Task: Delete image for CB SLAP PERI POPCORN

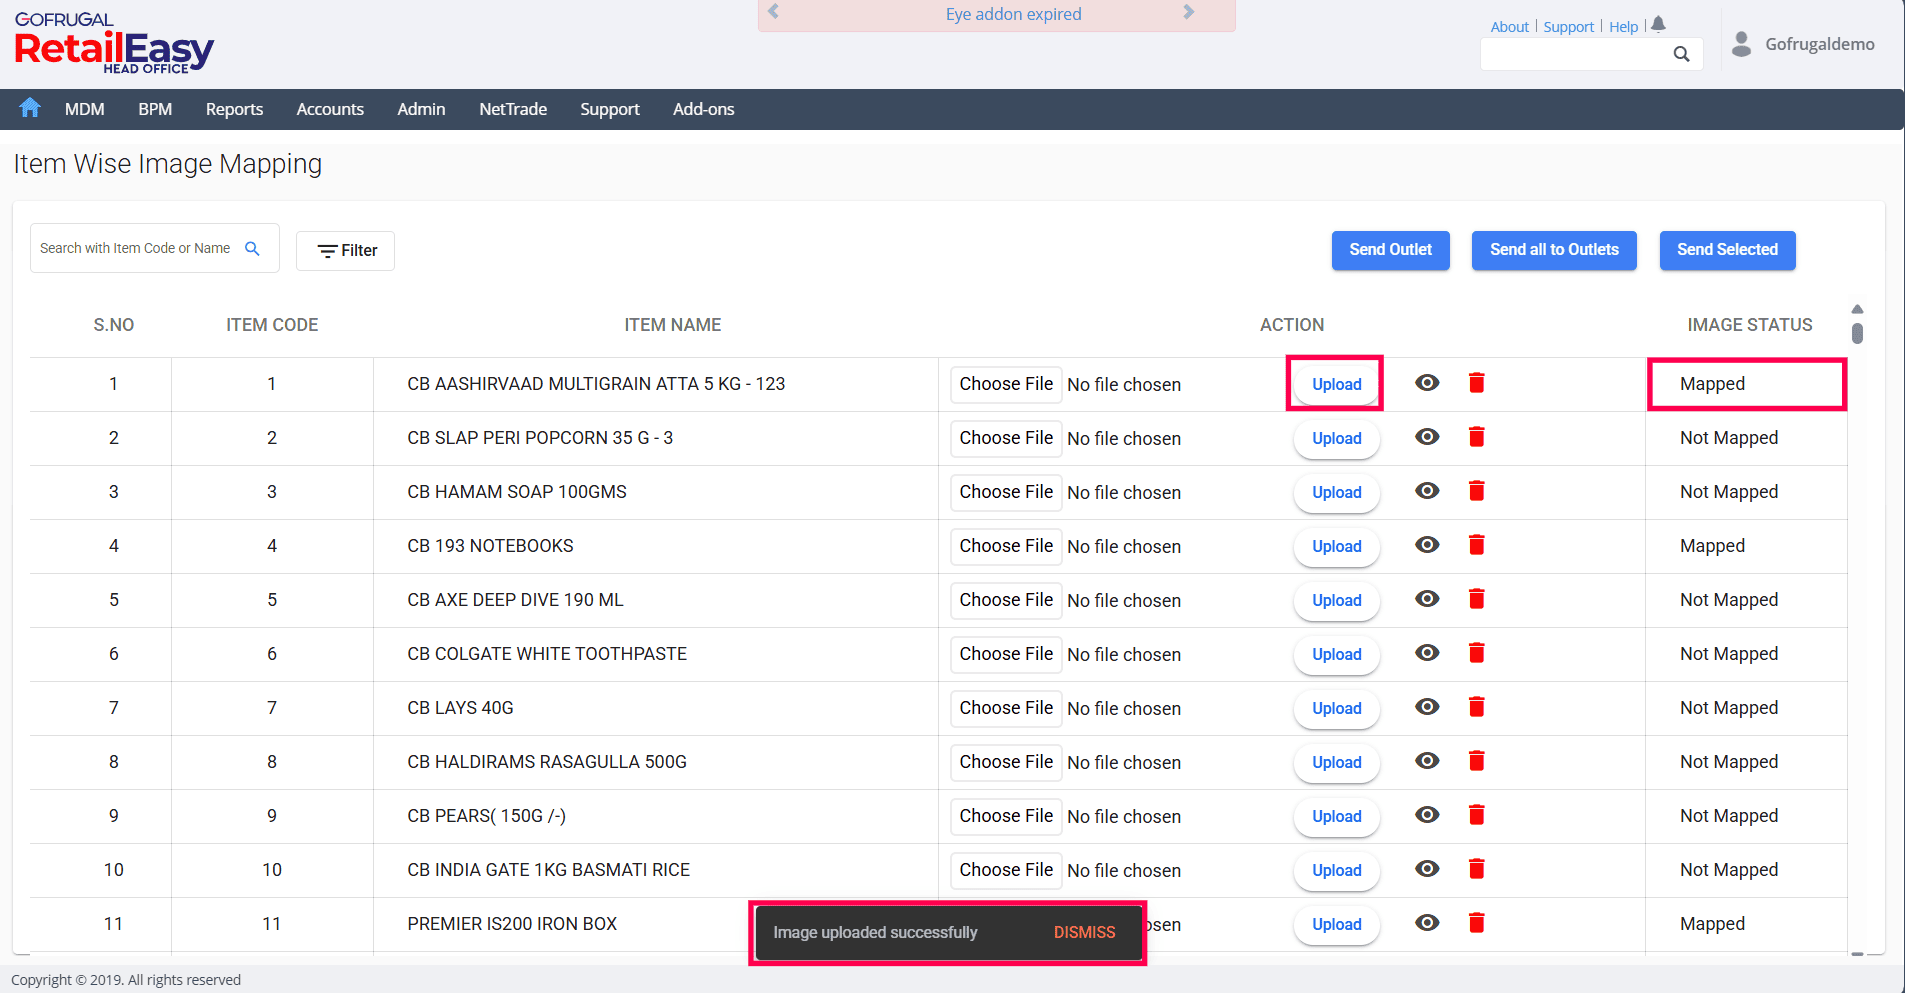Action: 1476,436
